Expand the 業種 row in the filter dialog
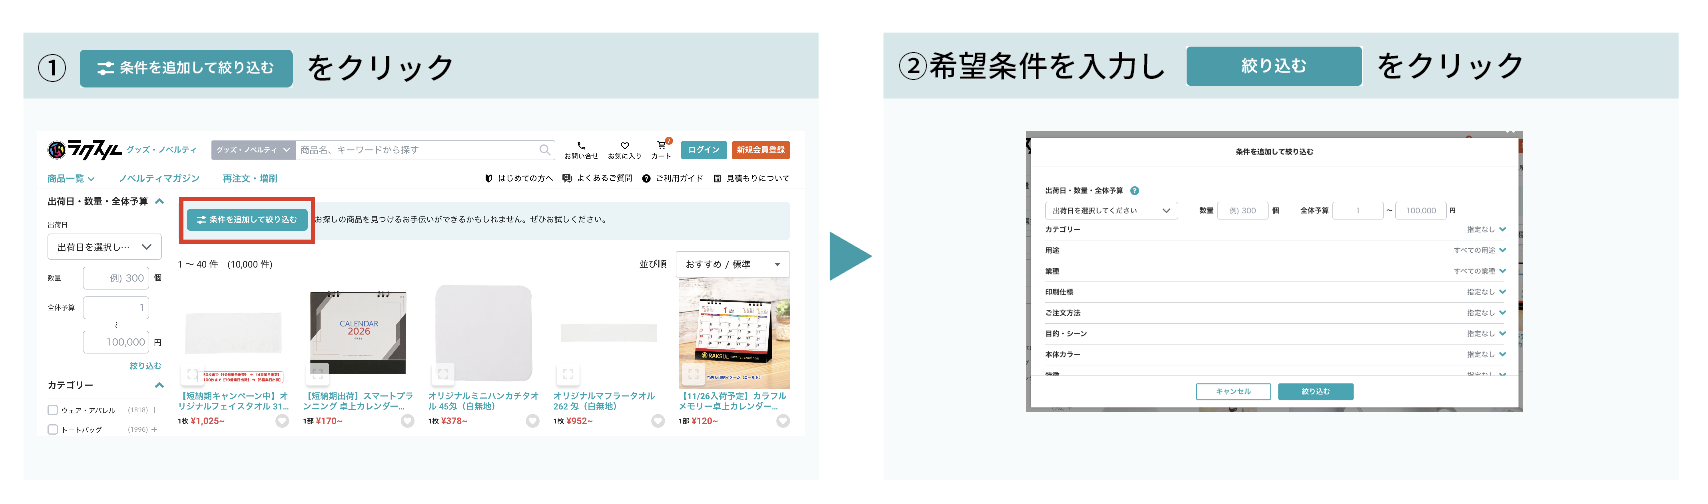Viewport: 1708px width, 504px height. click(x=1275, y=271)
